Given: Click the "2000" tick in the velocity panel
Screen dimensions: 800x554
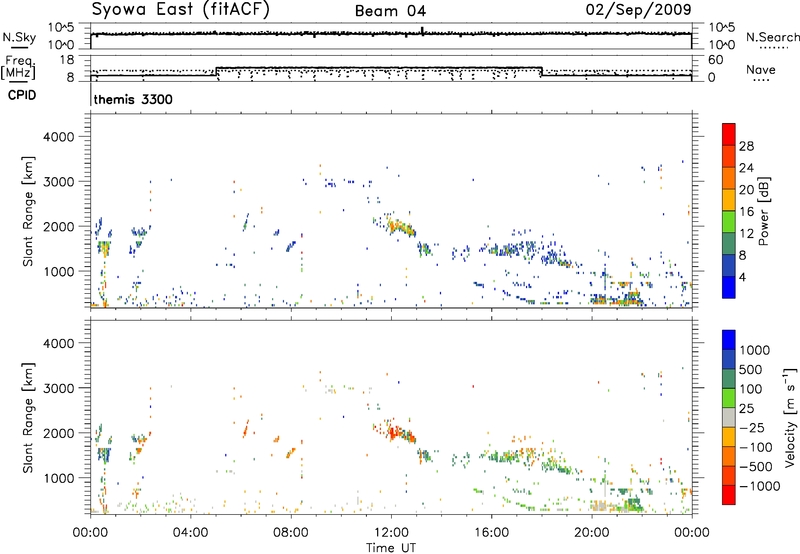Looking at the screenshot, I should (59, 433).
